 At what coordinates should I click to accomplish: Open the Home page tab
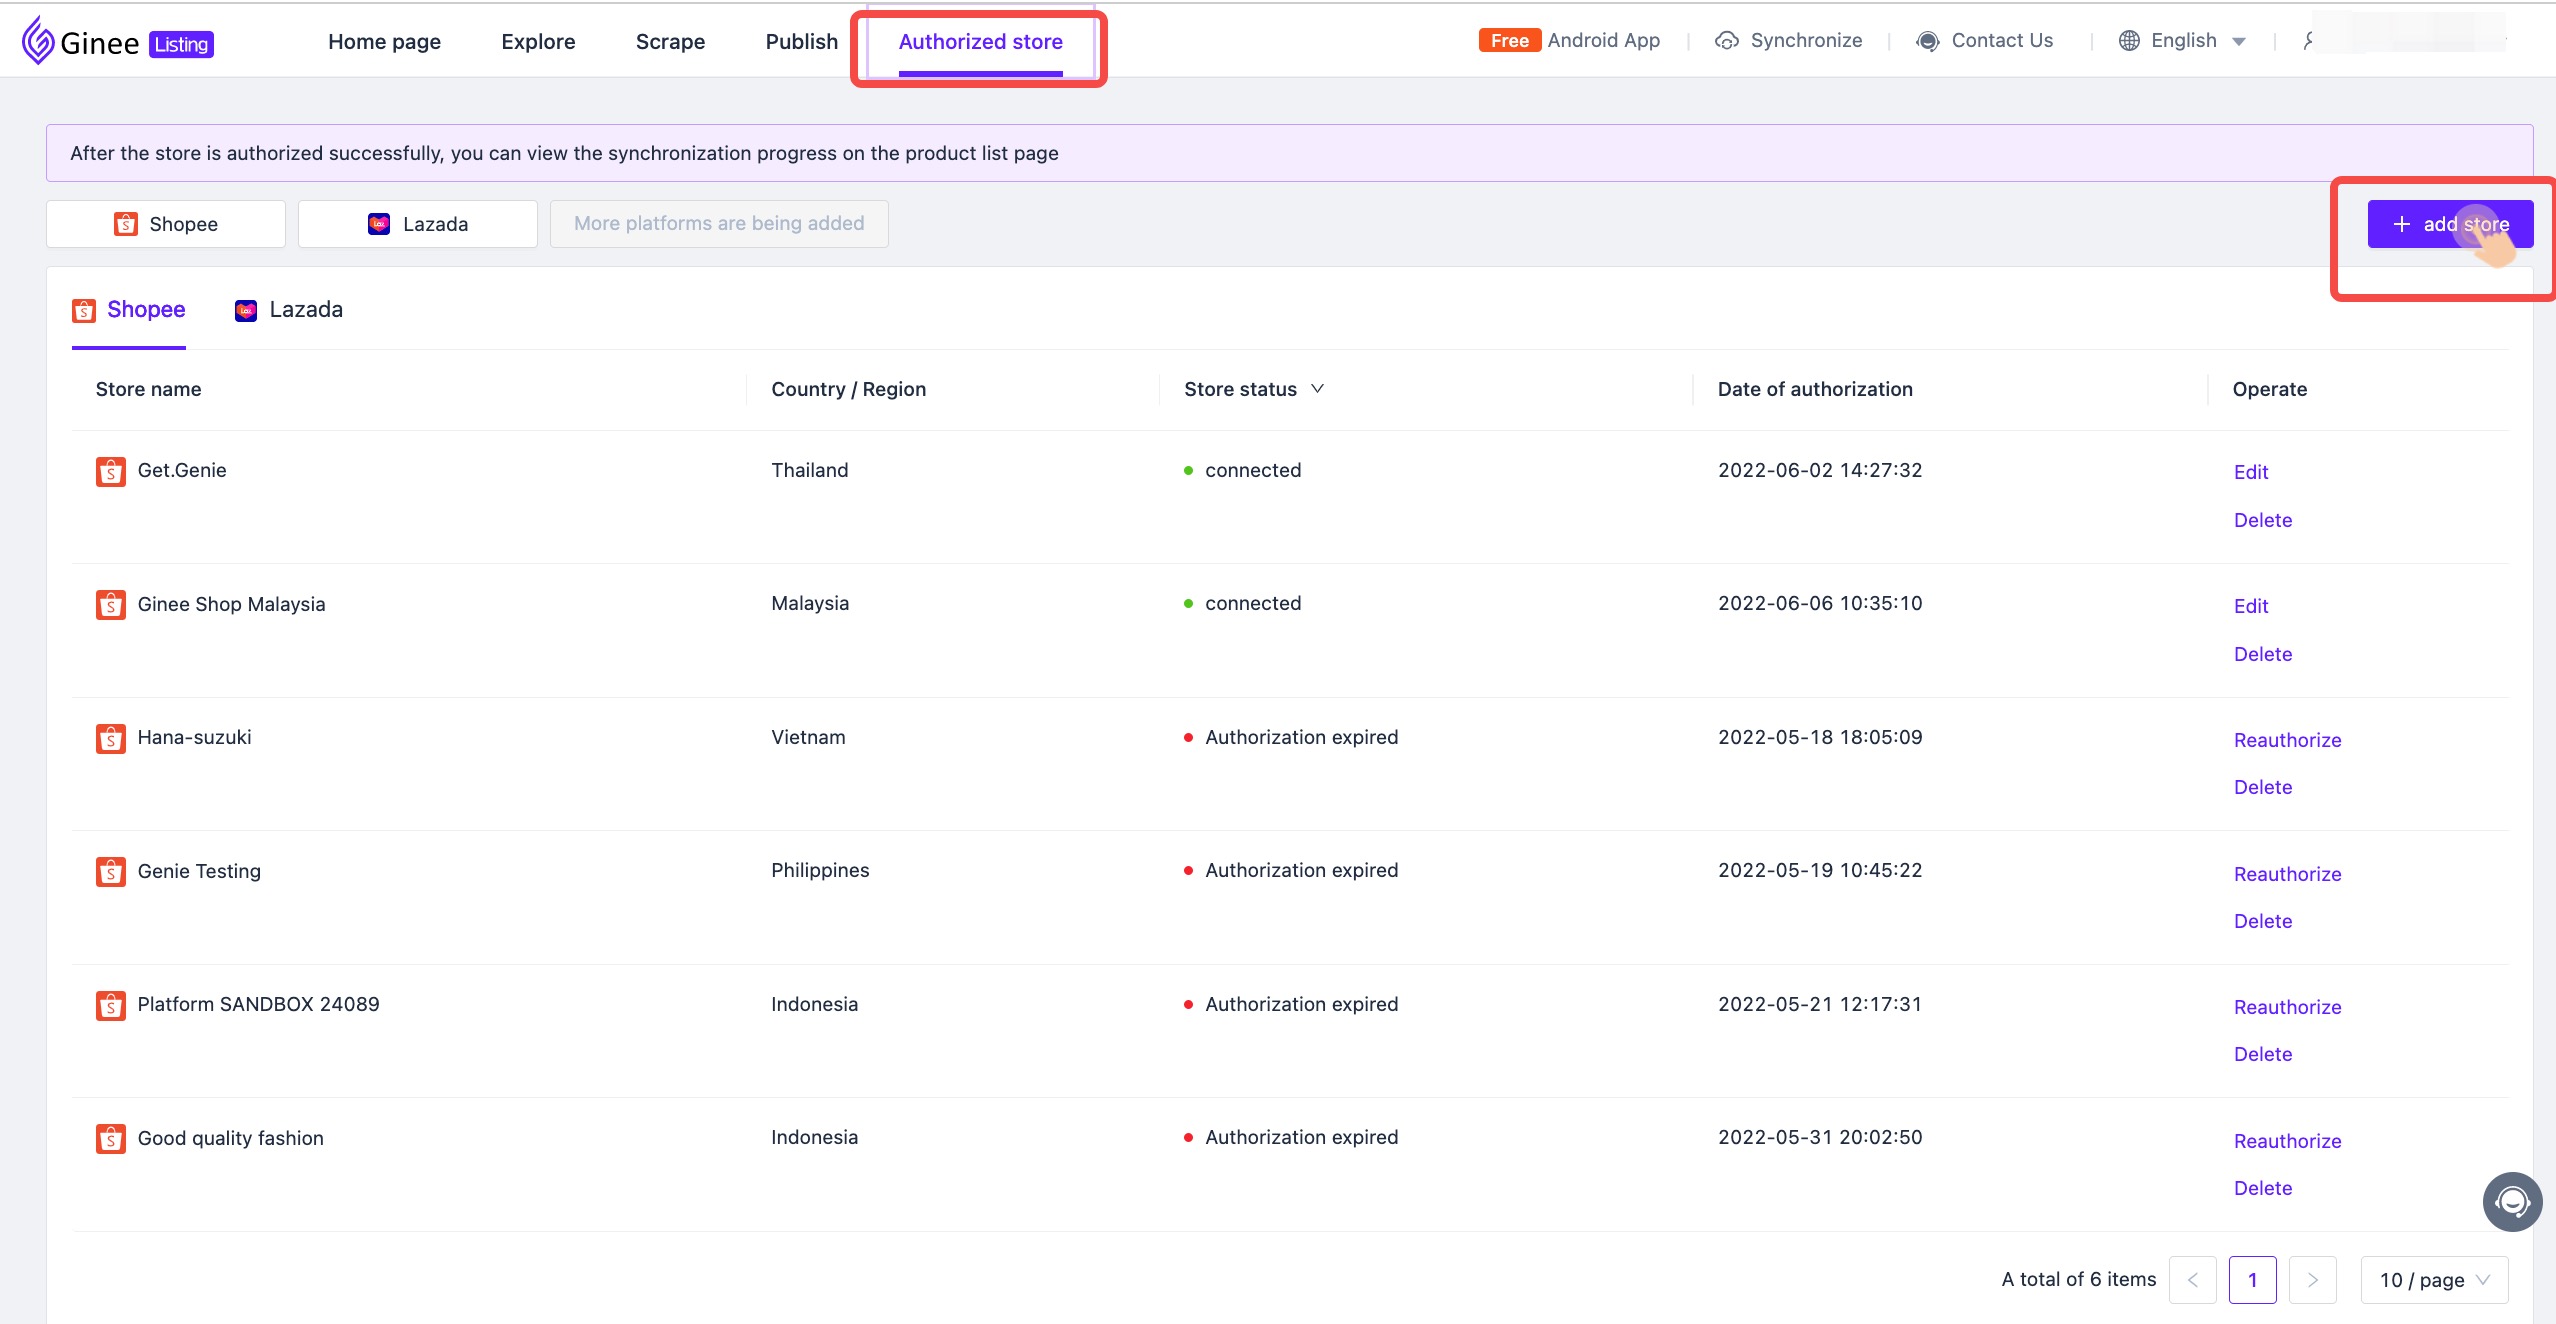[384, 41]
